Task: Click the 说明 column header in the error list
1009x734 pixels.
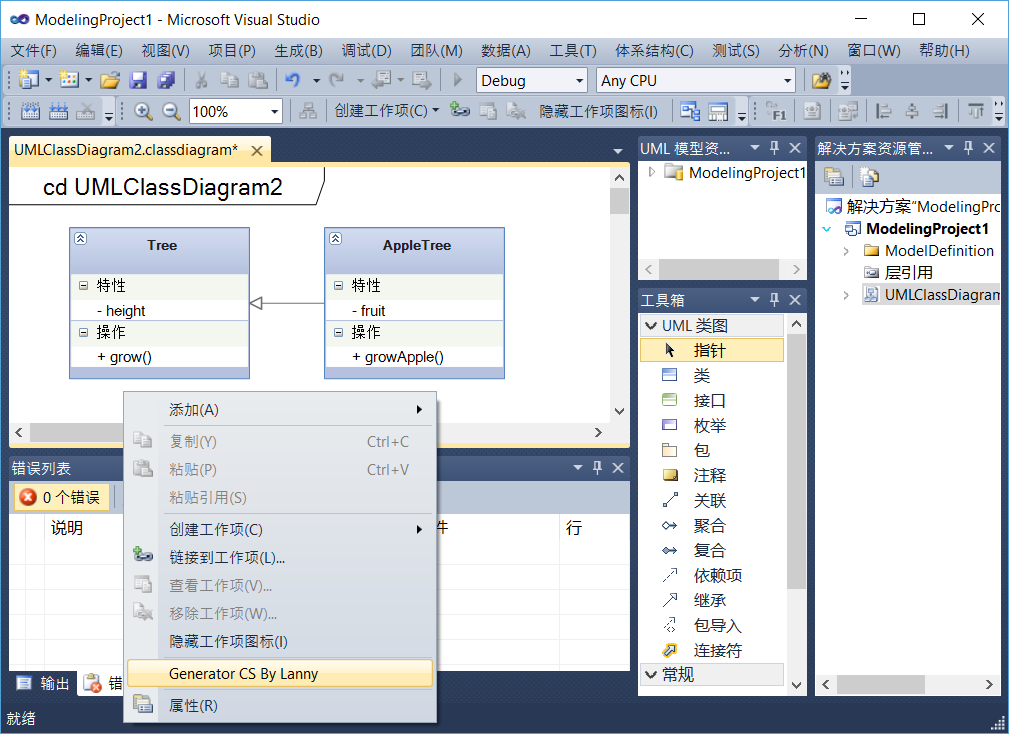Action: coord(67,528)
